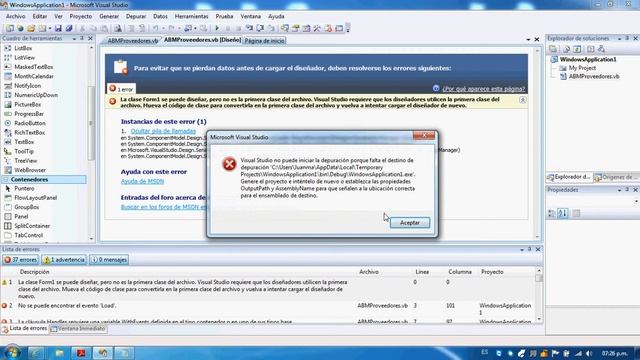This screenshot has height=360, width=640.
Task: Open the Editar menu
Action: [40, 16]
